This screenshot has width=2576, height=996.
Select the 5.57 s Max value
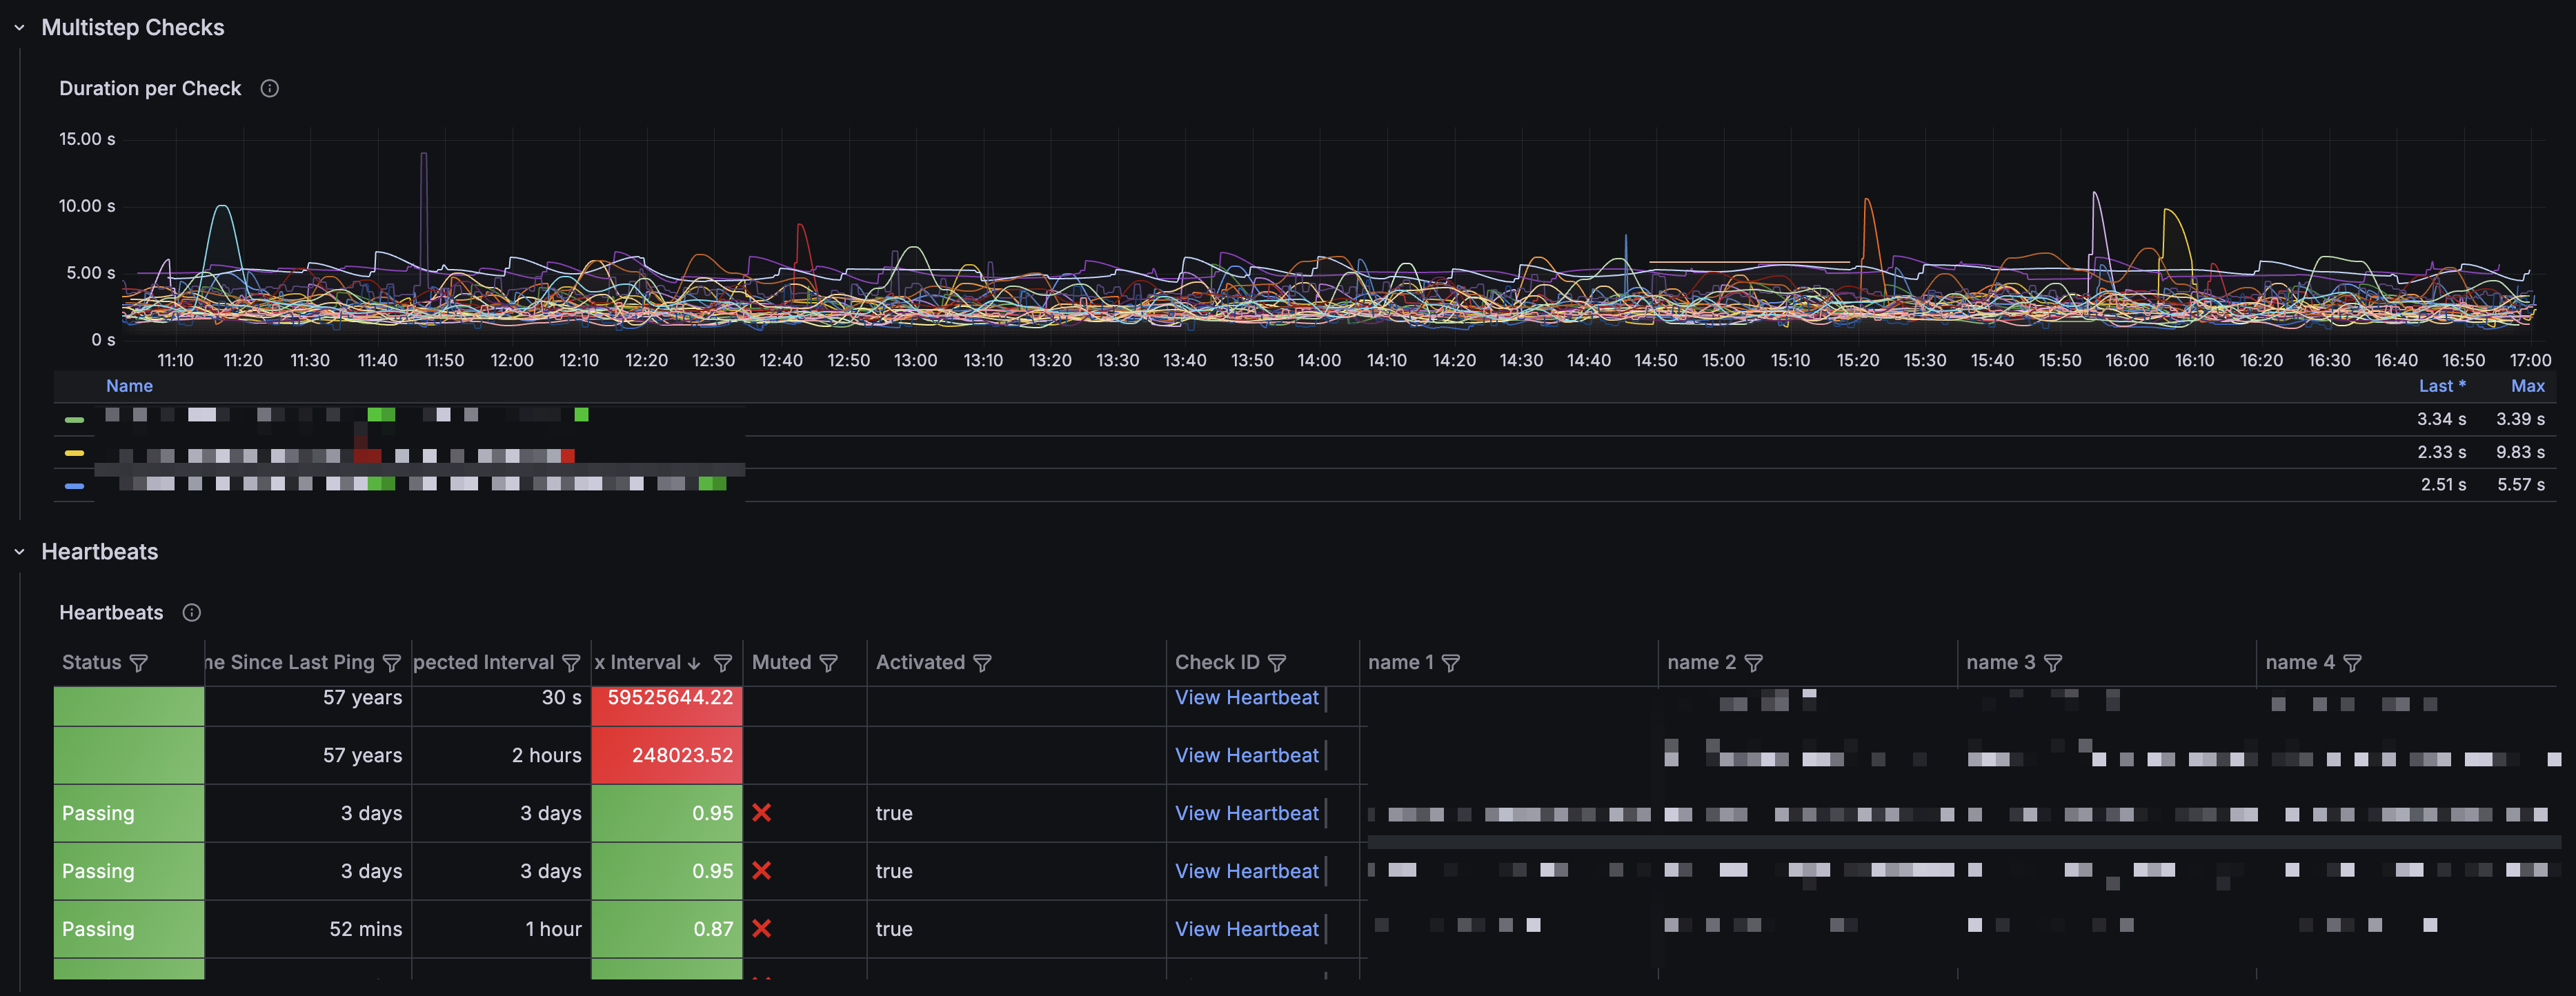[x=2521, y=485]
